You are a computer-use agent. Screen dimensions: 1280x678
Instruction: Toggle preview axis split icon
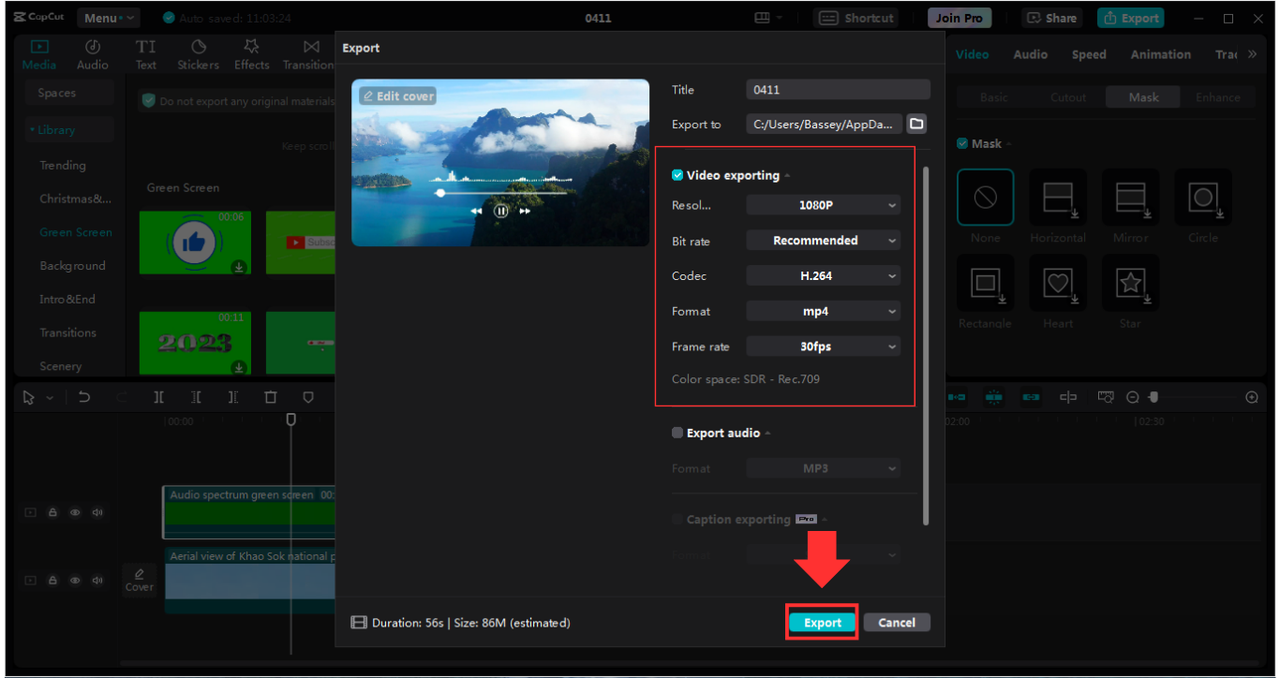pos(1068,397)
